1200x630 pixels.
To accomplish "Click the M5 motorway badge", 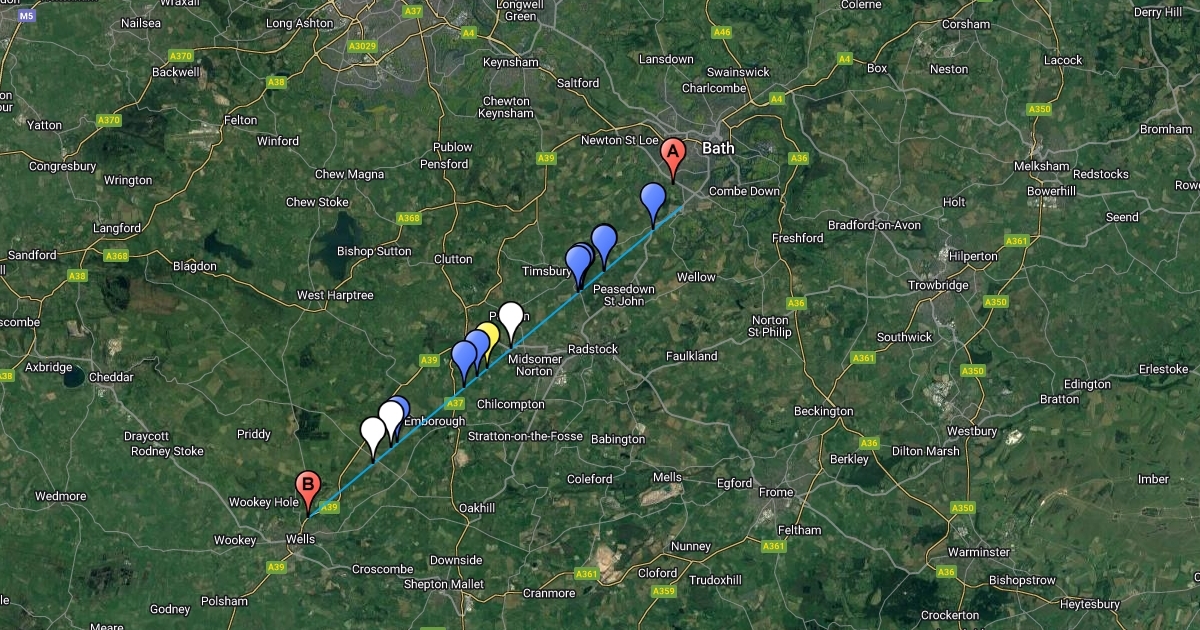I will pyautogui.click(x=27, y=17).
